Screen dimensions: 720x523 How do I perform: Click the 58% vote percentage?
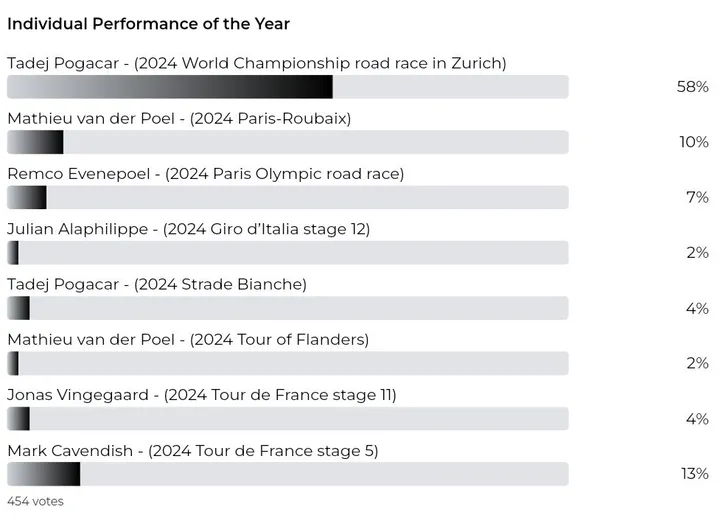point(692,87)
